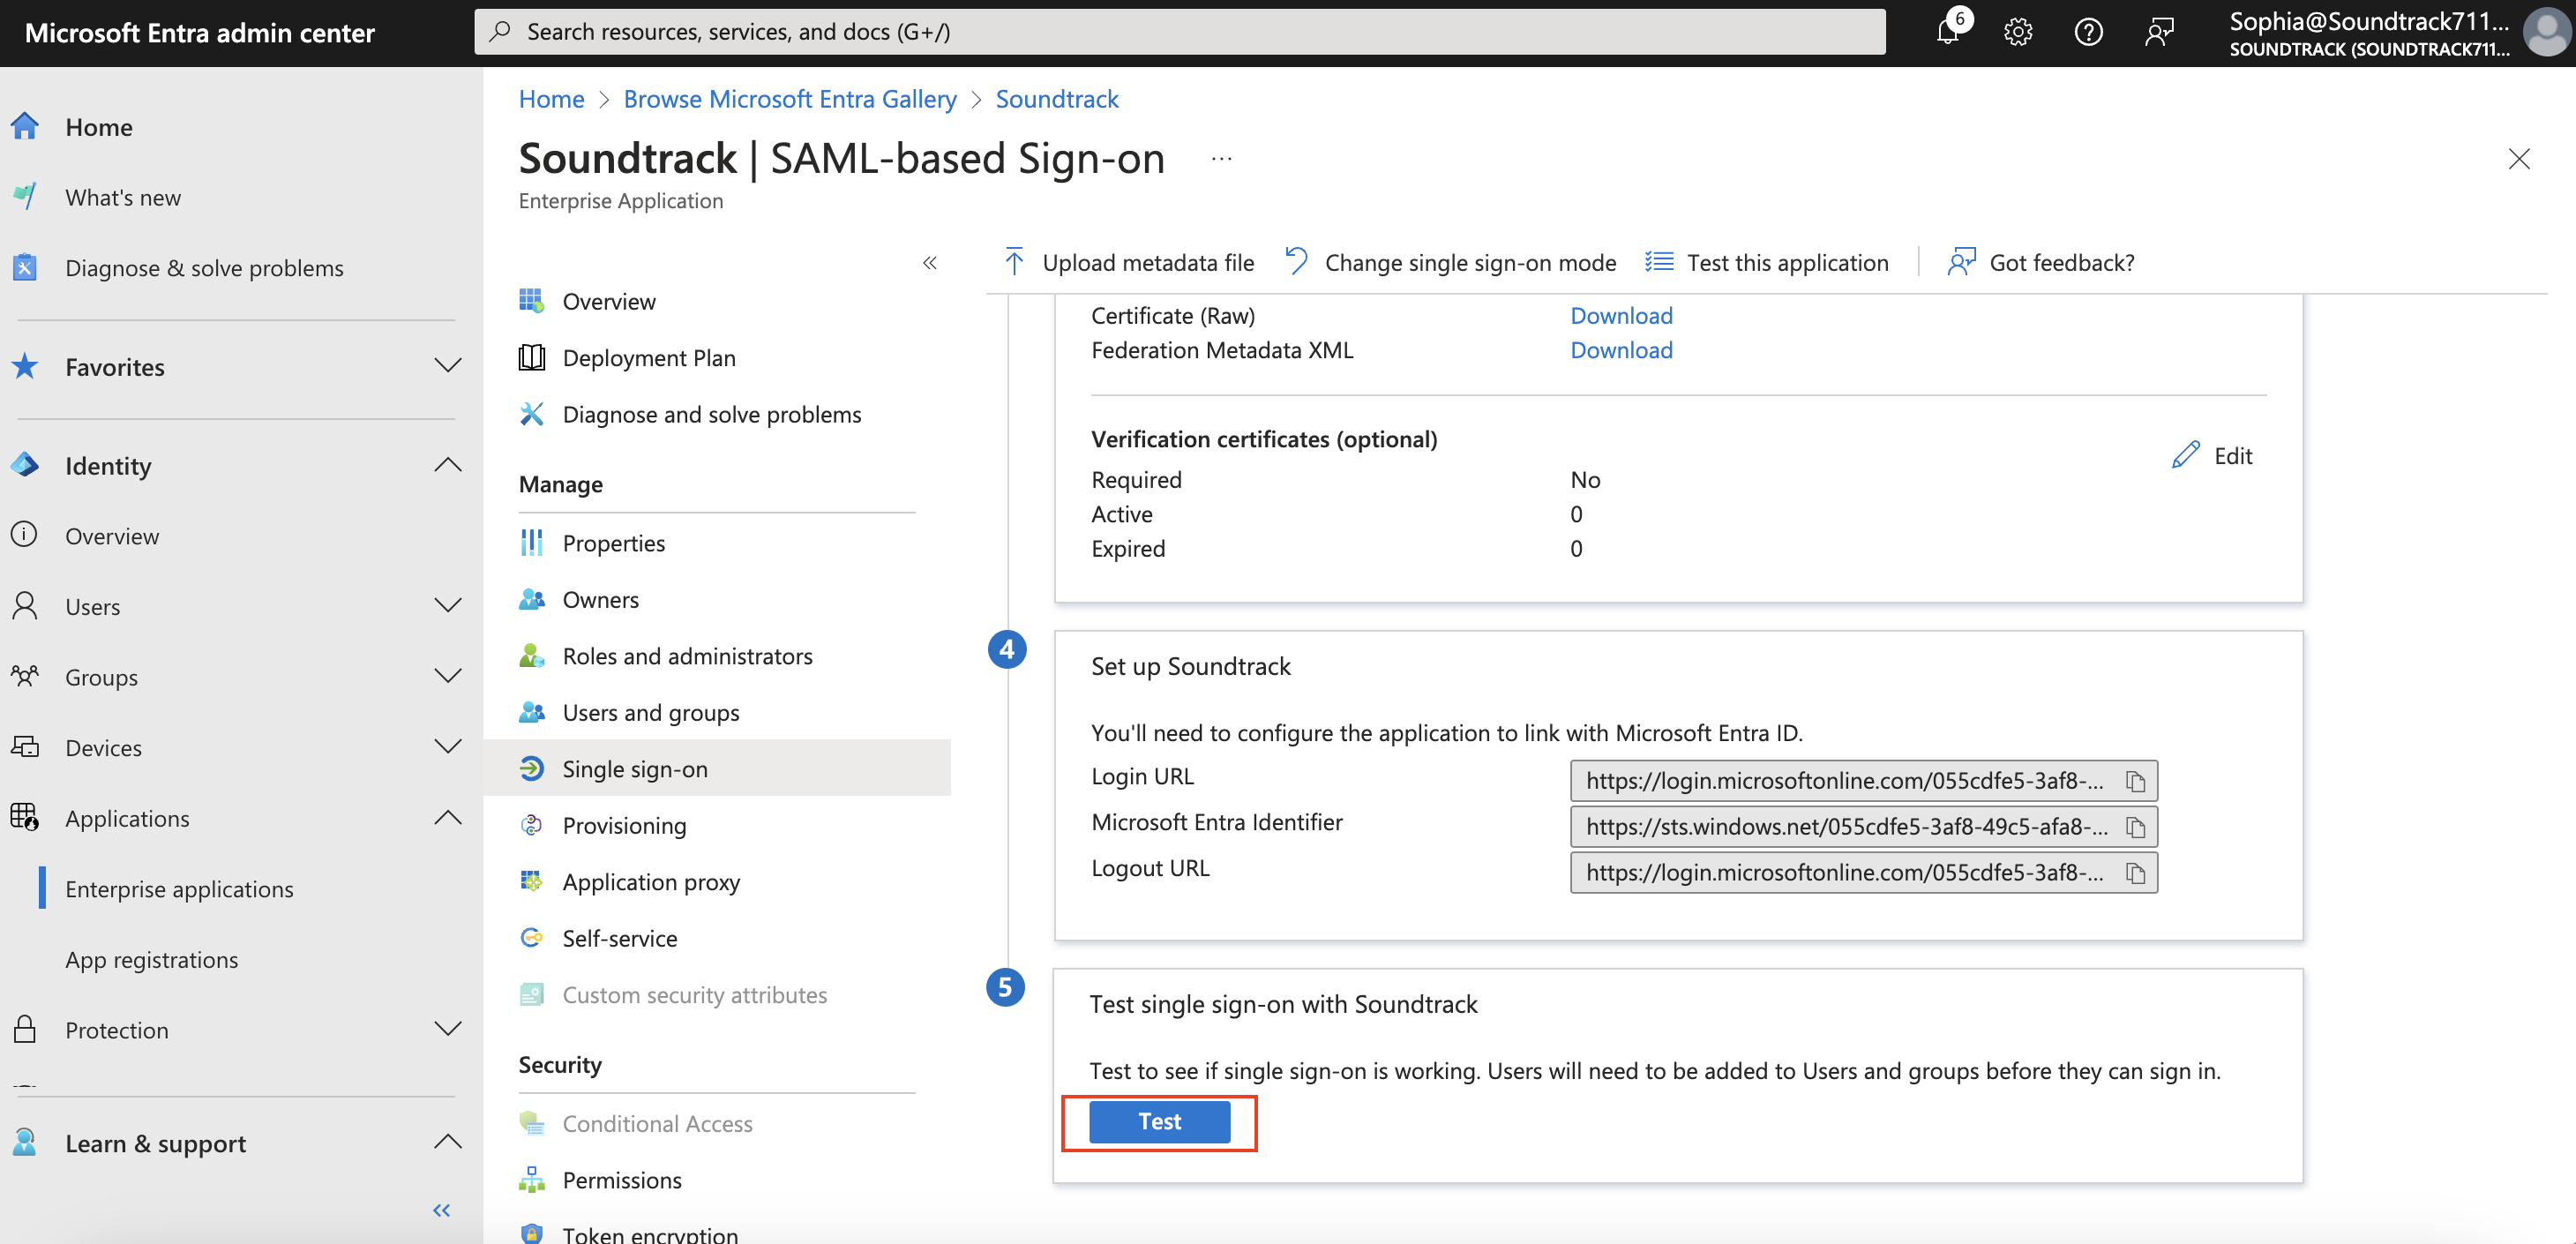Click the Provisioning icon
Screen dimensions: 2576x1244
point(531,825)
